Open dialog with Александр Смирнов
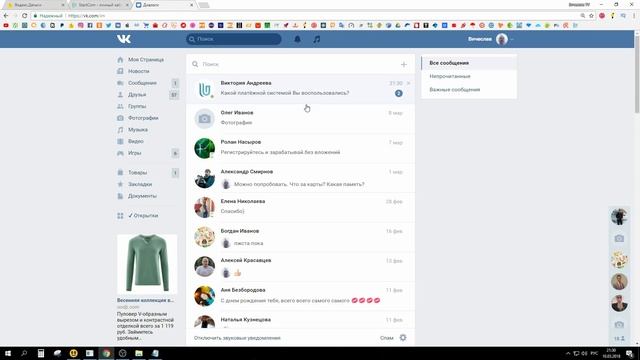This screenshot has height=360, width=640. pyautogui.click(x=300, y=178)
